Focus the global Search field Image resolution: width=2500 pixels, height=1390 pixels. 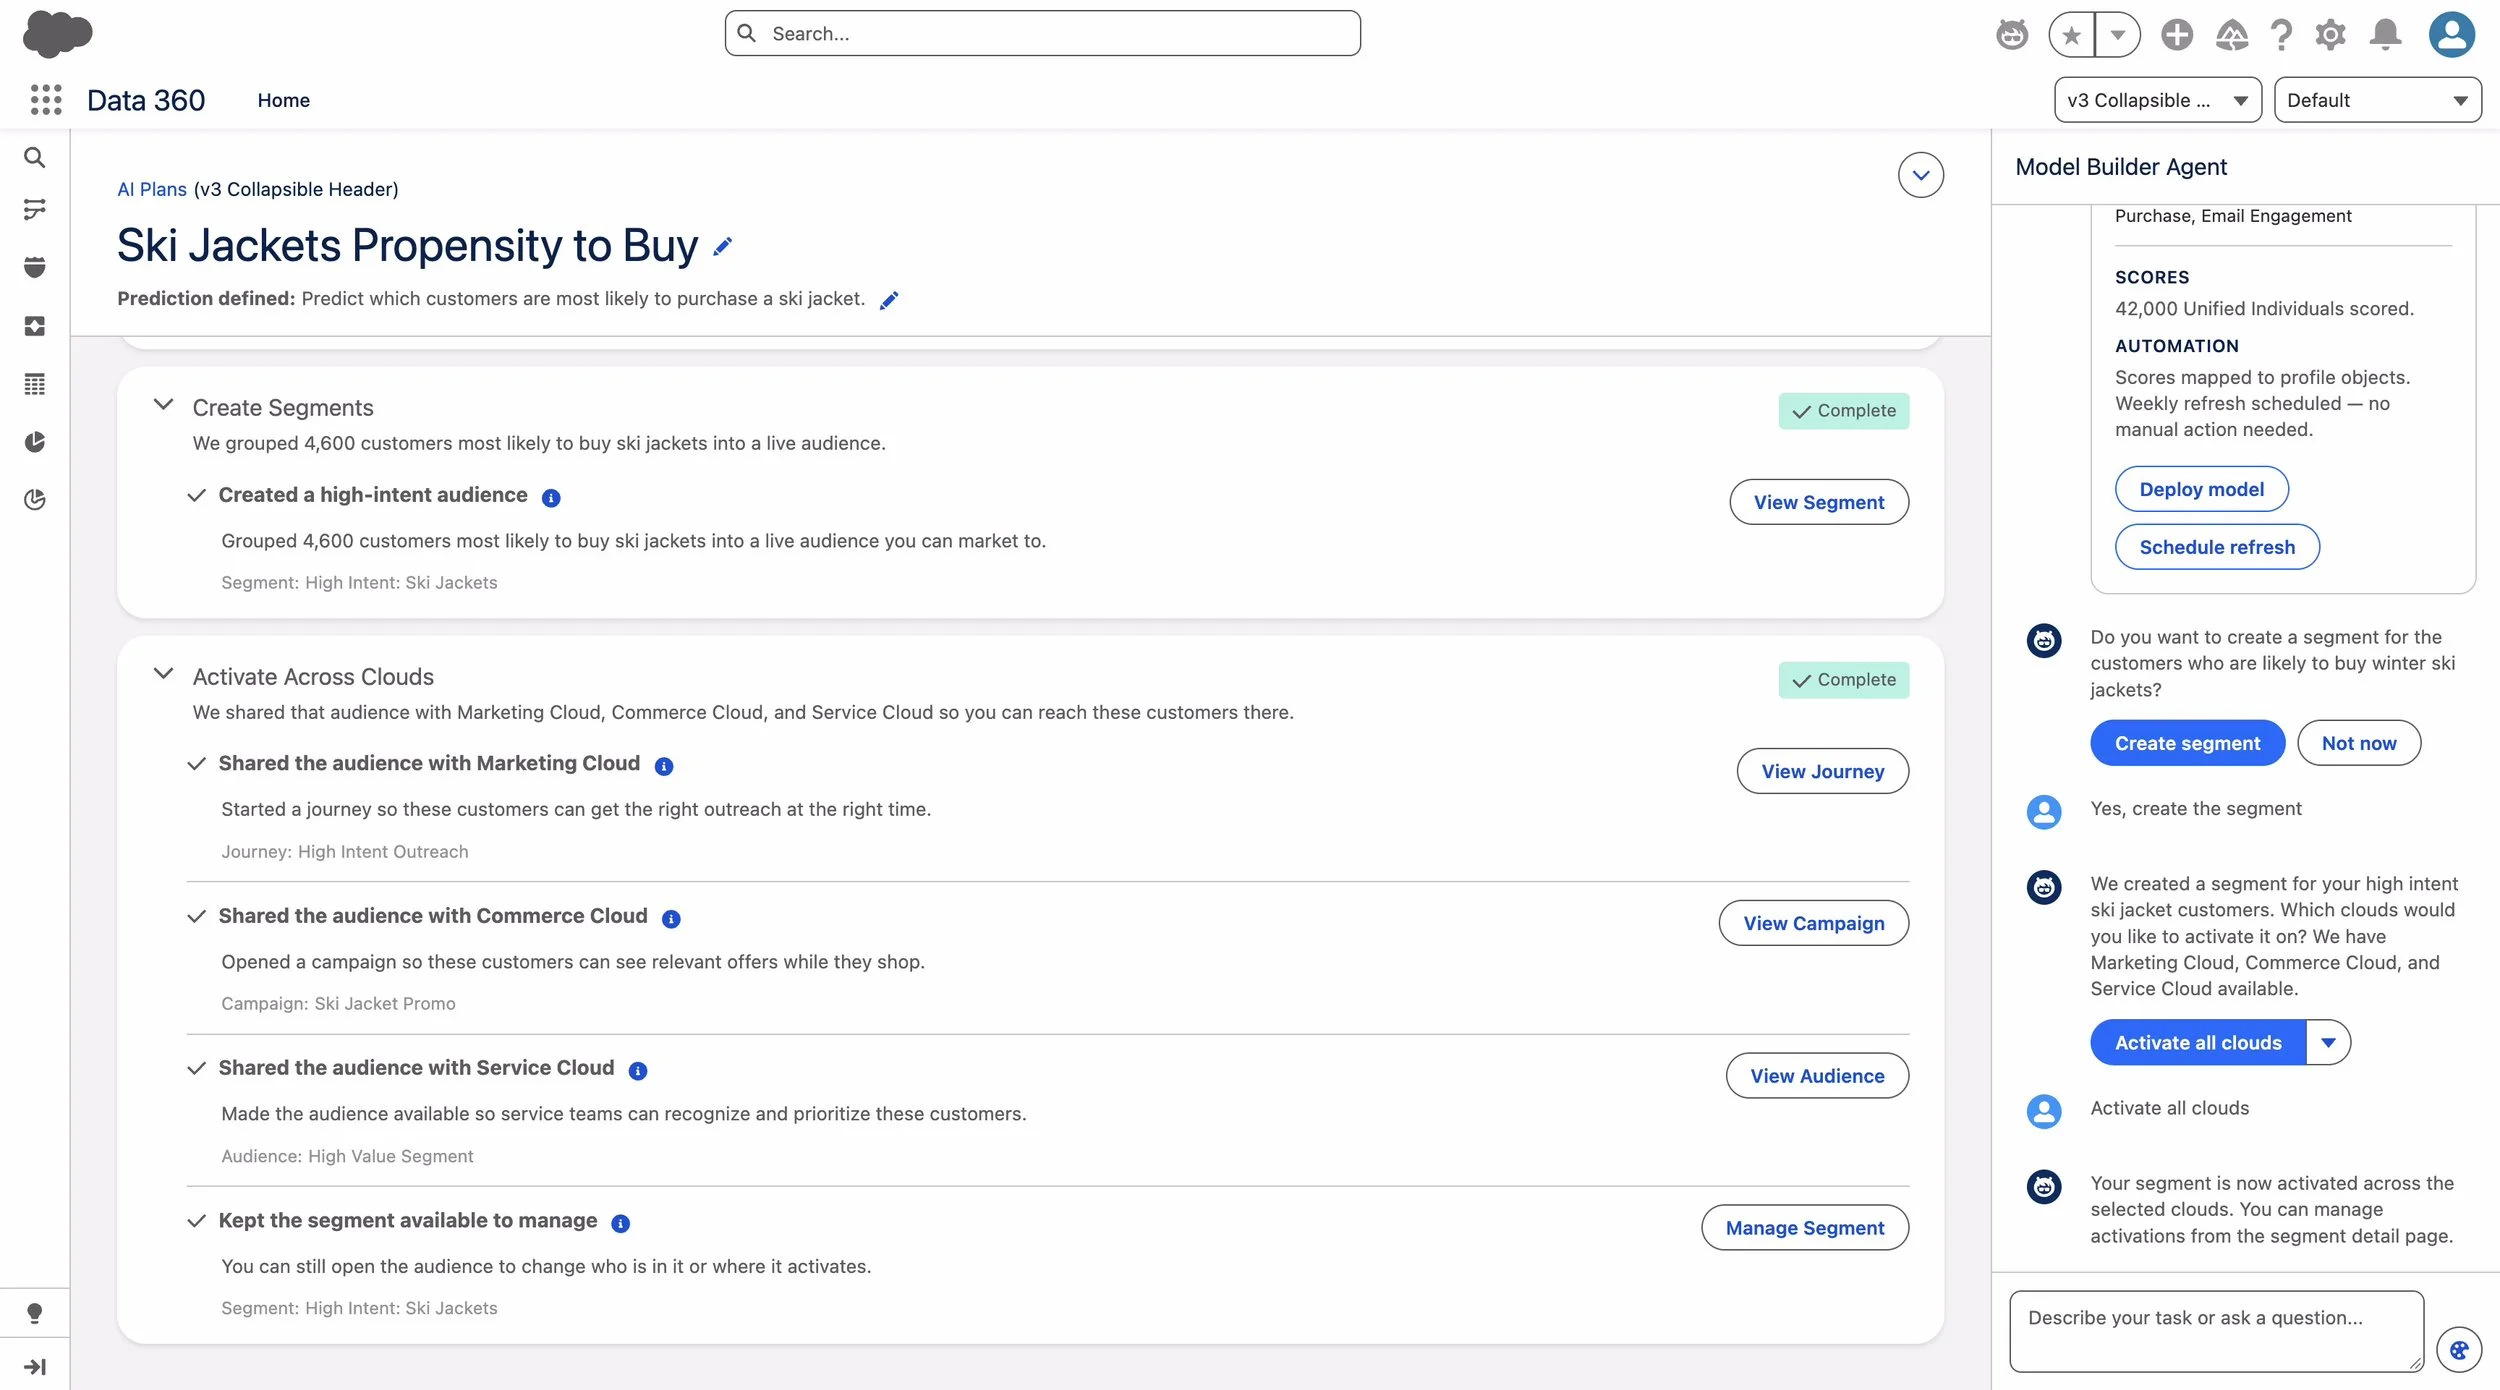click(x=1042, y=33)
